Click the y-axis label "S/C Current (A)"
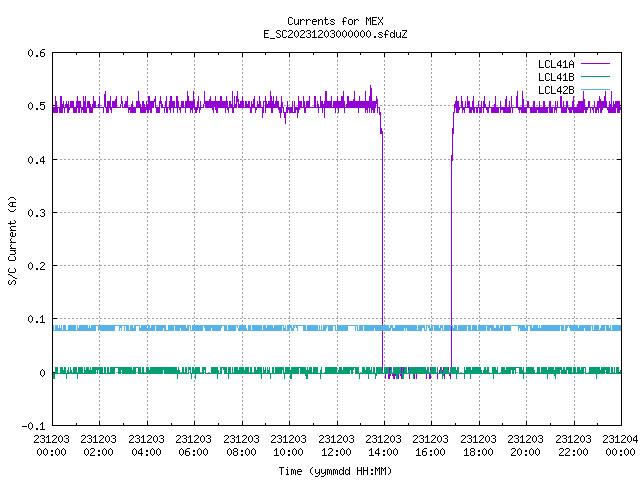Screen dimensions: 640x480 [x=12, y=241]
